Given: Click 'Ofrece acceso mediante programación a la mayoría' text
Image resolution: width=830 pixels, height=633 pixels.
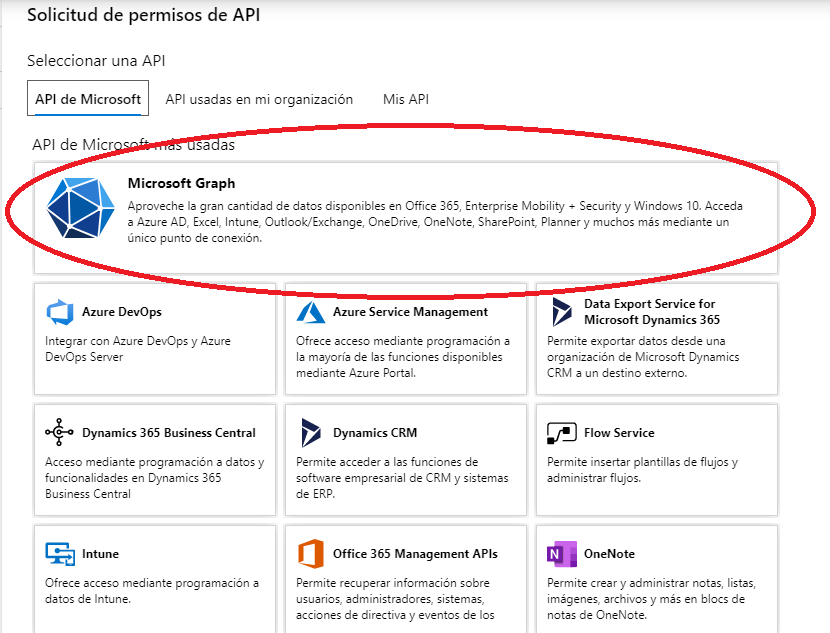Looking at the screenshot, I should coord(403,357).
